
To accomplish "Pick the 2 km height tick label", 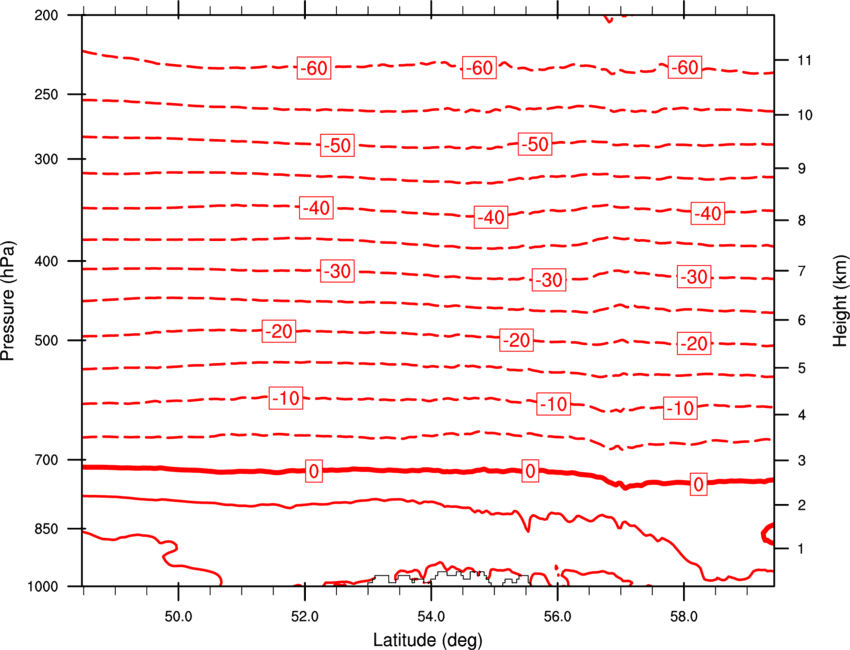I will [x=802, y=505].
